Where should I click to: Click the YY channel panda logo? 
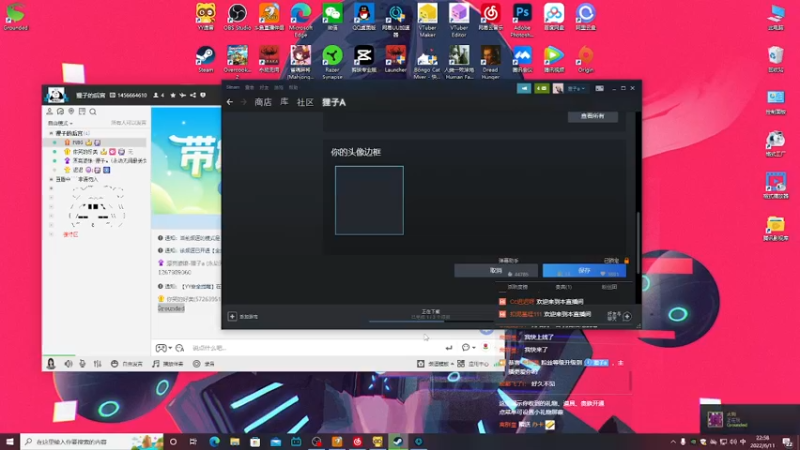point(56,95)
